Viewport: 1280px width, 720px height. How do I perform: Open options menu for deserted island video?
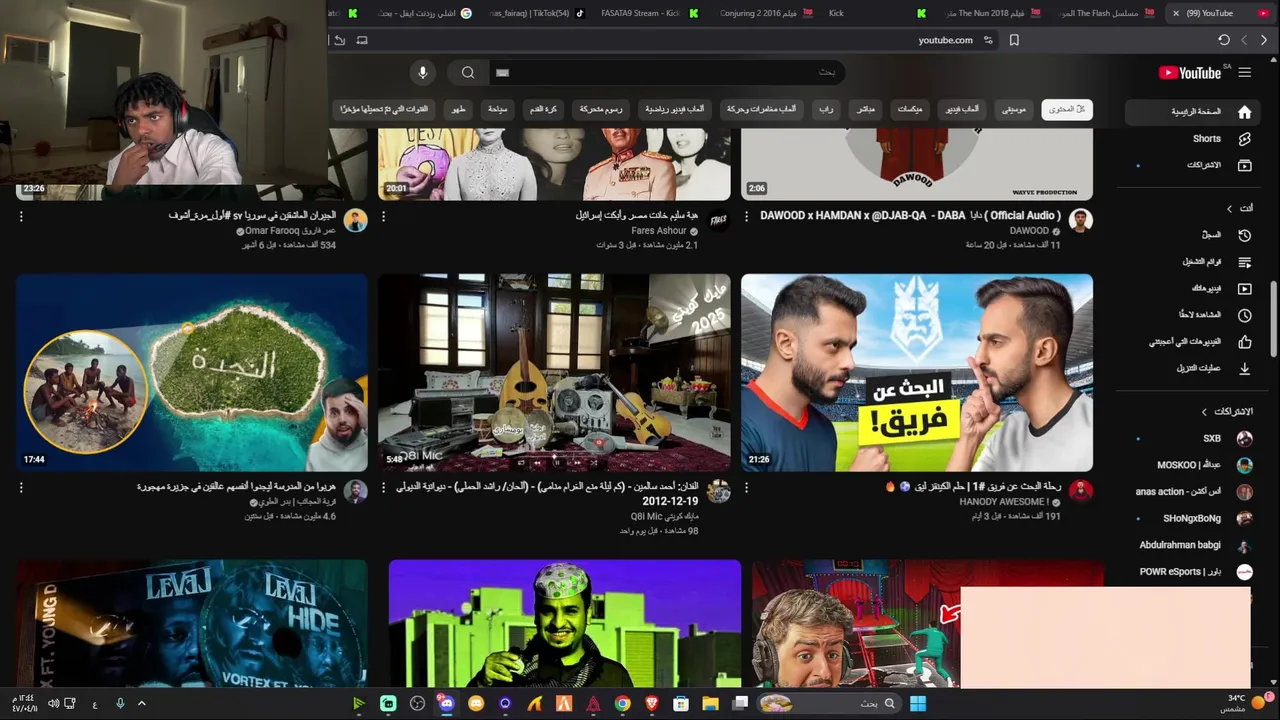coord(21,487)
